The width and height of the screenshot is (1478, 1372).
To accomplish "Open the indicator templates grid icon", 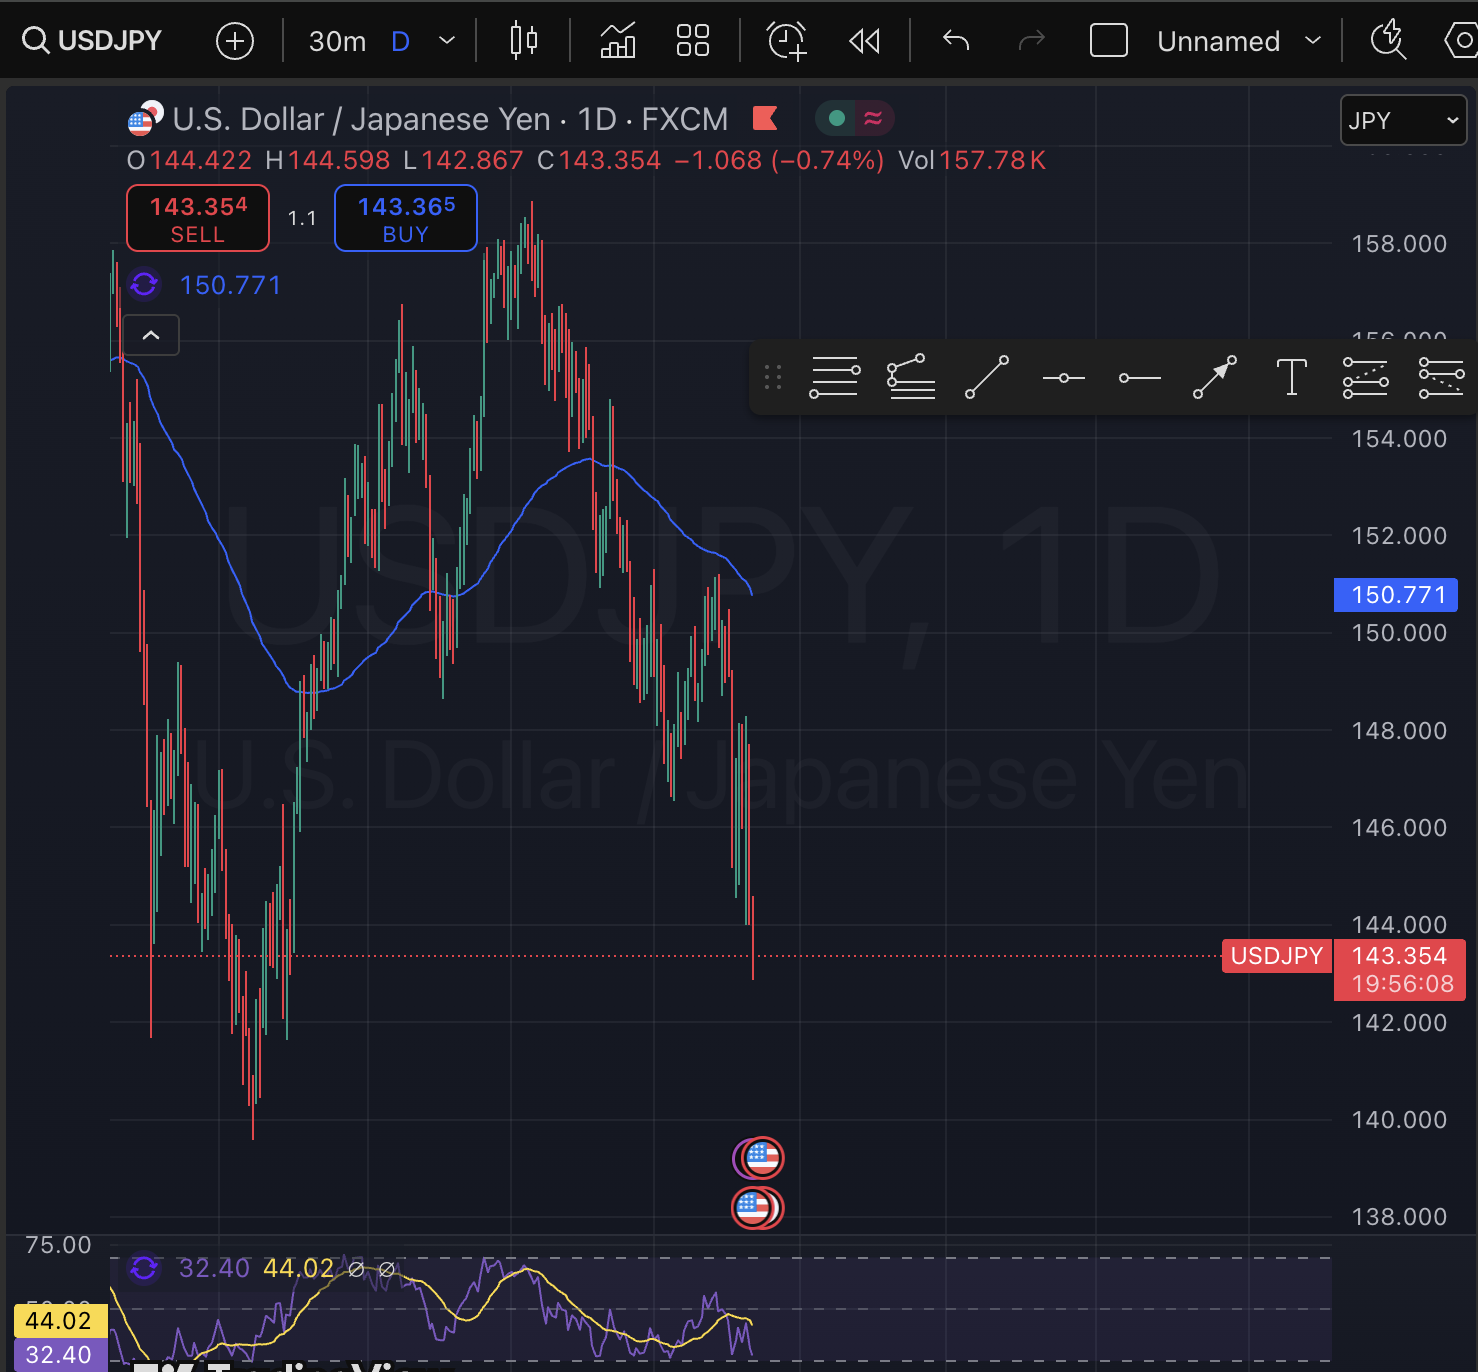I will pos(692,41).
